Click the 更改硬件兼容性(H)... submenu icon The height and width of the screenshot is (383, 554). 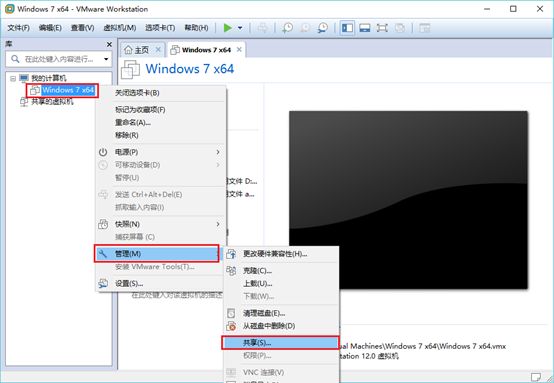point(231,254)
